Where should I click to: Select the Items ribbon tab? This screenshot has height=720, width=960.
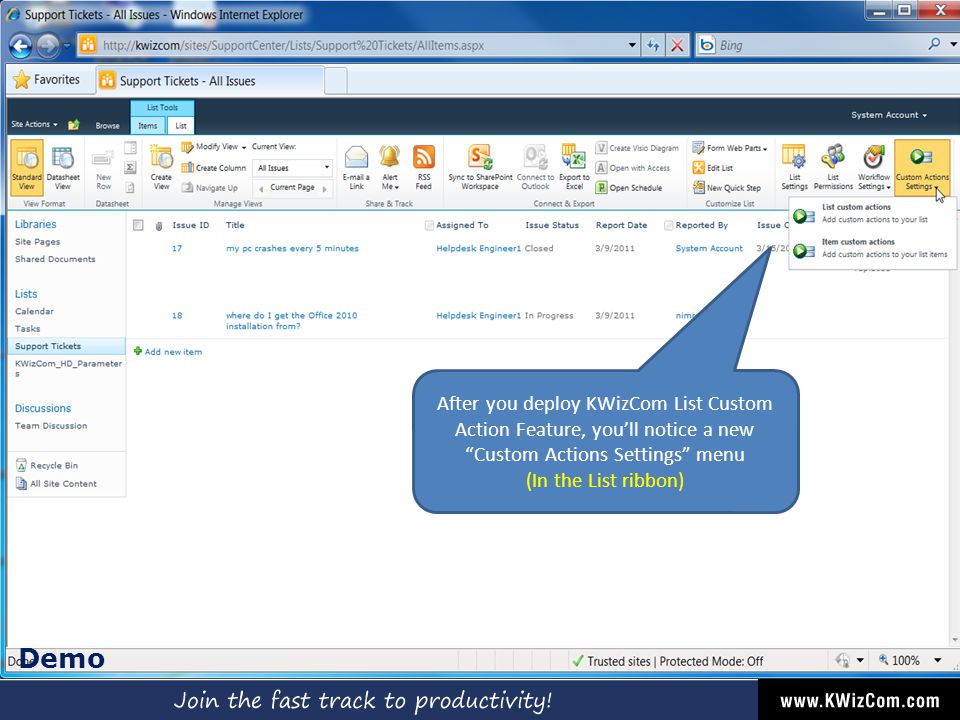(148, 126)
